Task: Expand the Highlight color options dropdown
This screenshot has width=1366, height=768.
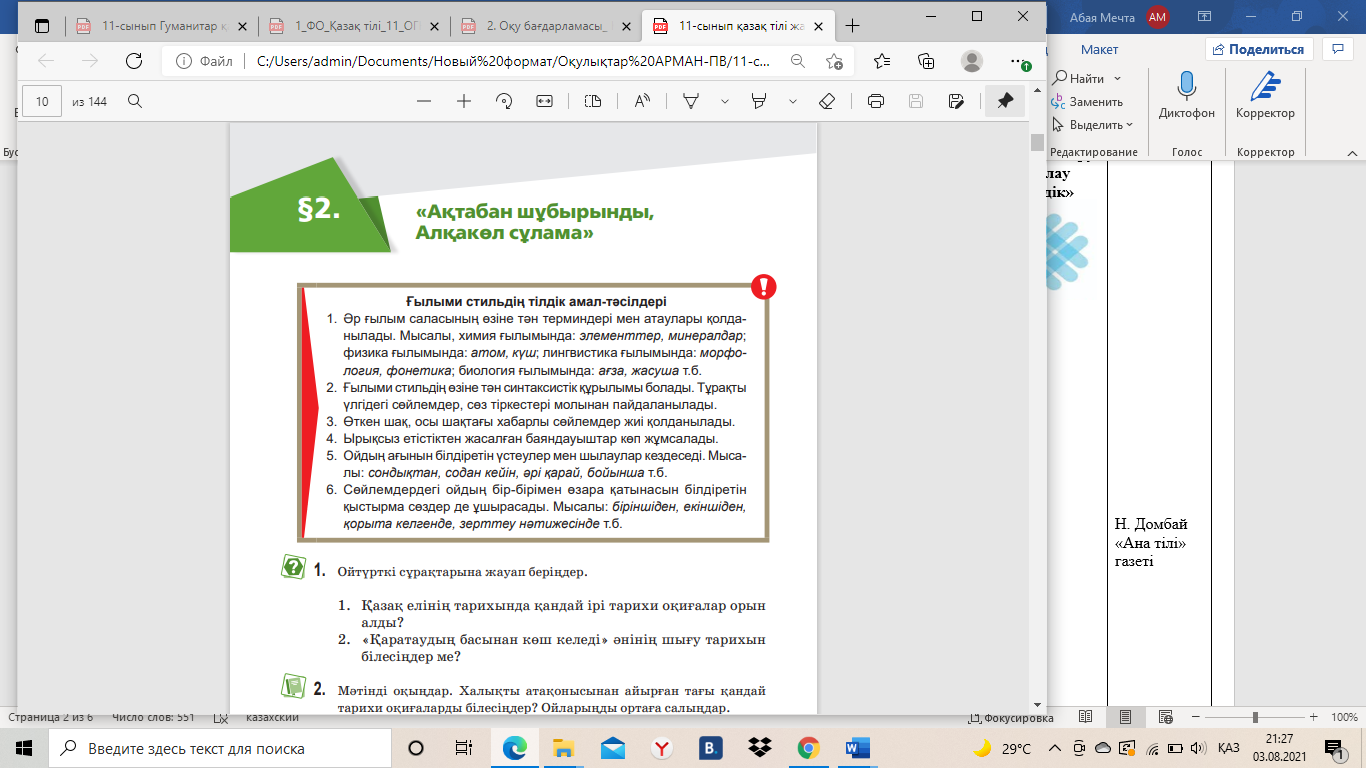Action: click(x=793, y=101)
